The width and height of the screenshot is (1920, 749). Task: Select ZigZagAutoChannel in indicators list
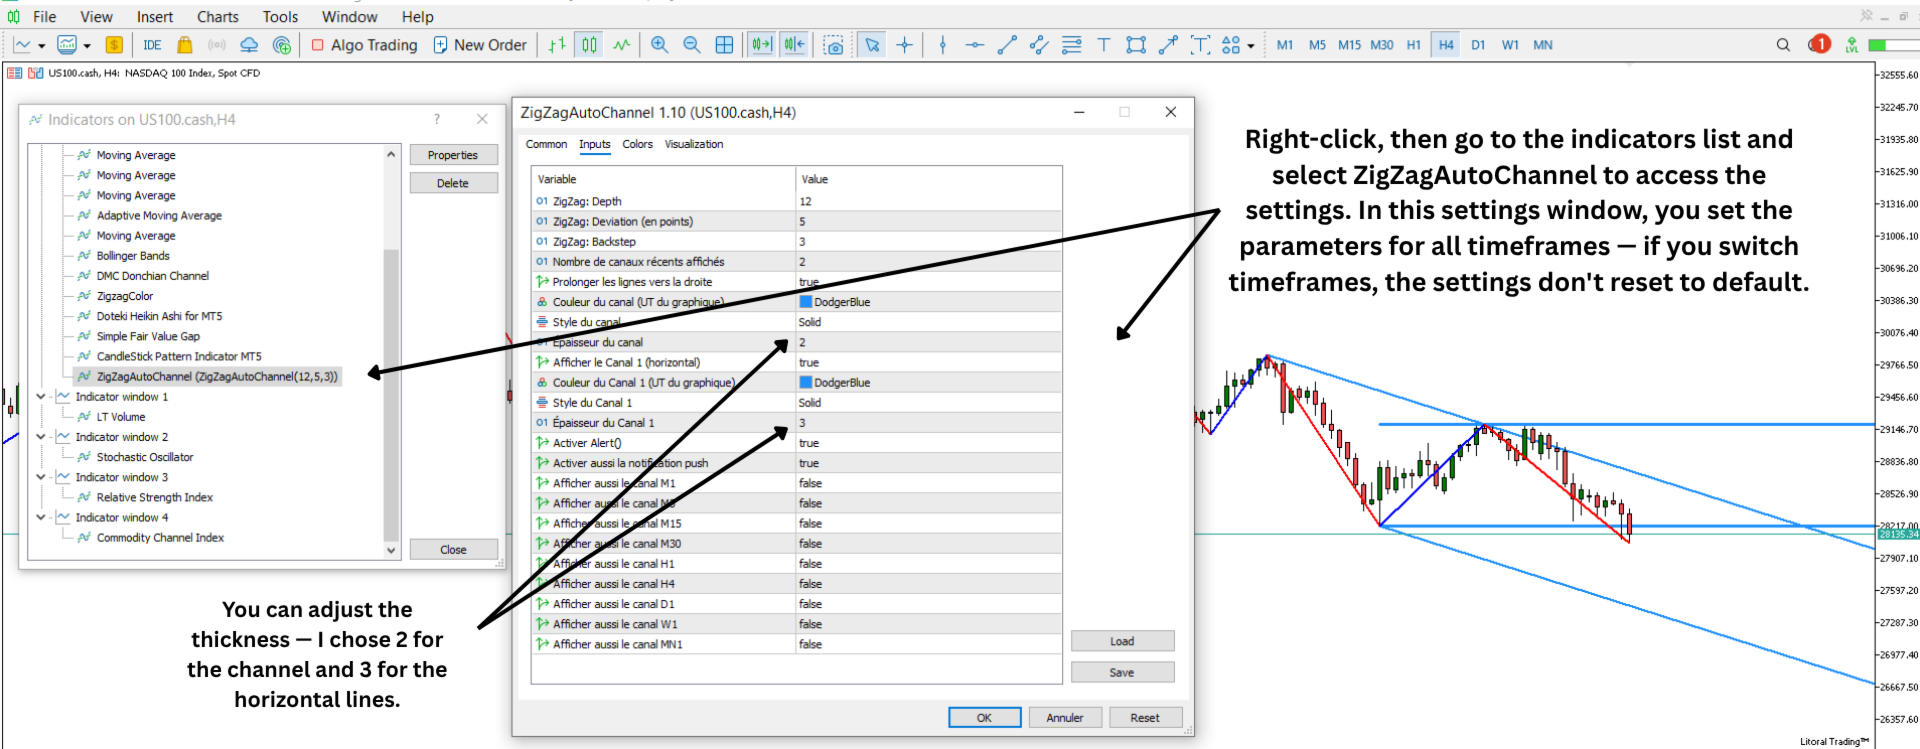(217, 377)
